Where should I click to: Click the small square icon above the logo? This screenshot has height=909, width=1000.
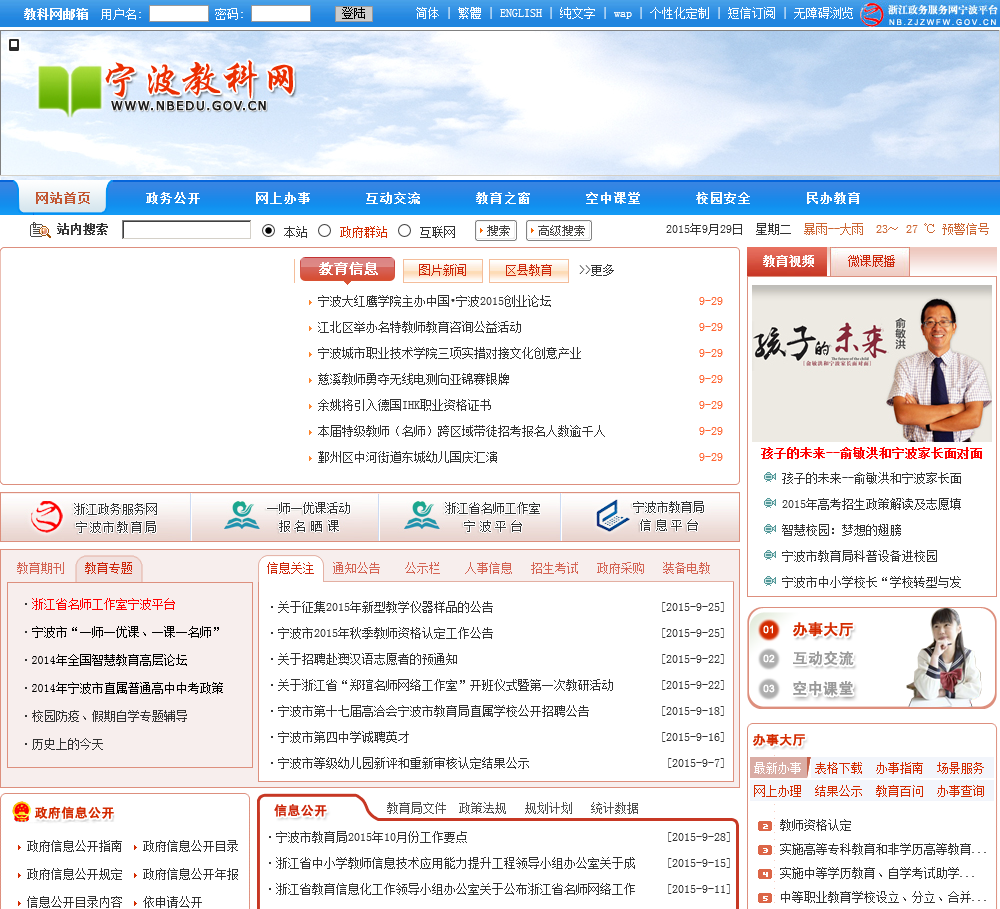pyautogui.click(x=14, y=45)
